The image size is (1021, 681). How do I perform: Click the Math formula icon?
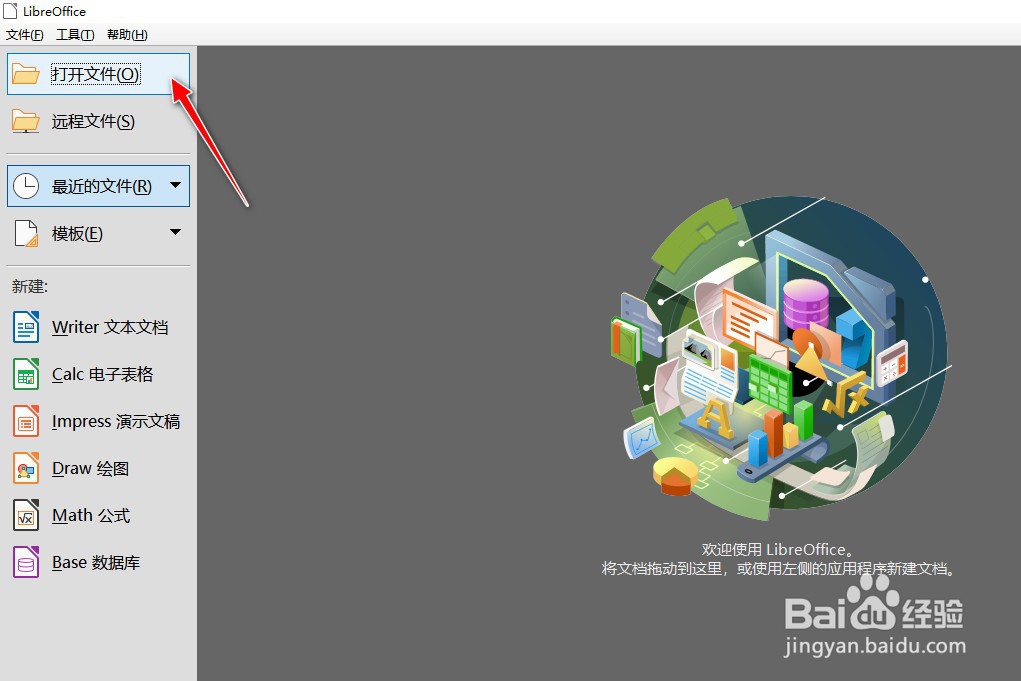pos(26,516)
